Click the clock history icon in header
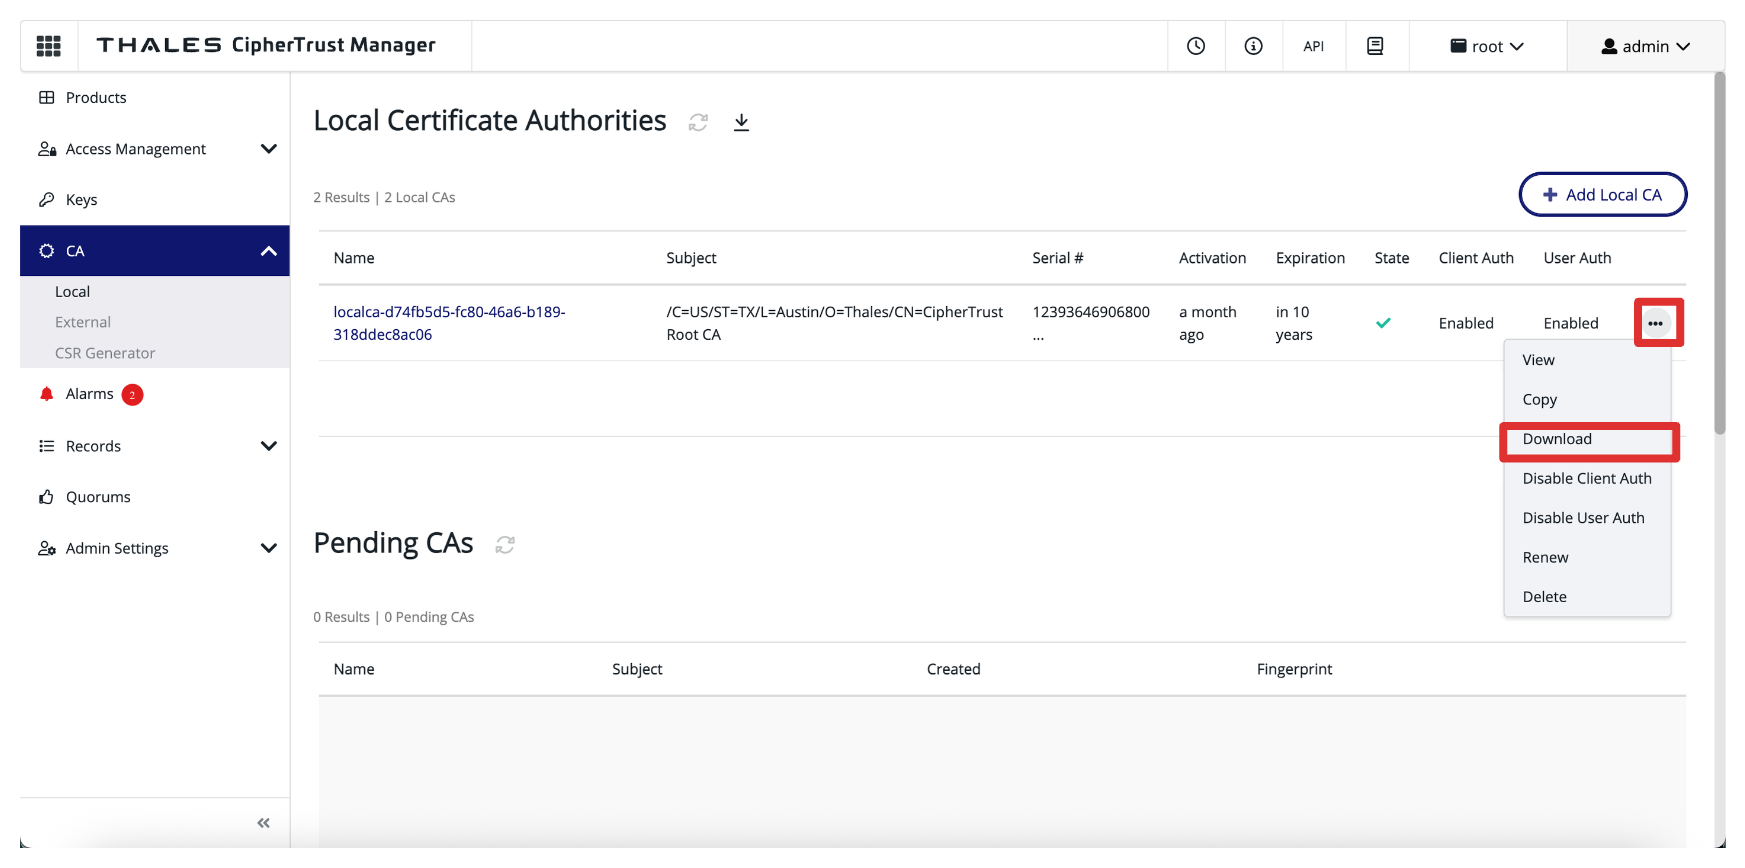 click(1195, 46)
